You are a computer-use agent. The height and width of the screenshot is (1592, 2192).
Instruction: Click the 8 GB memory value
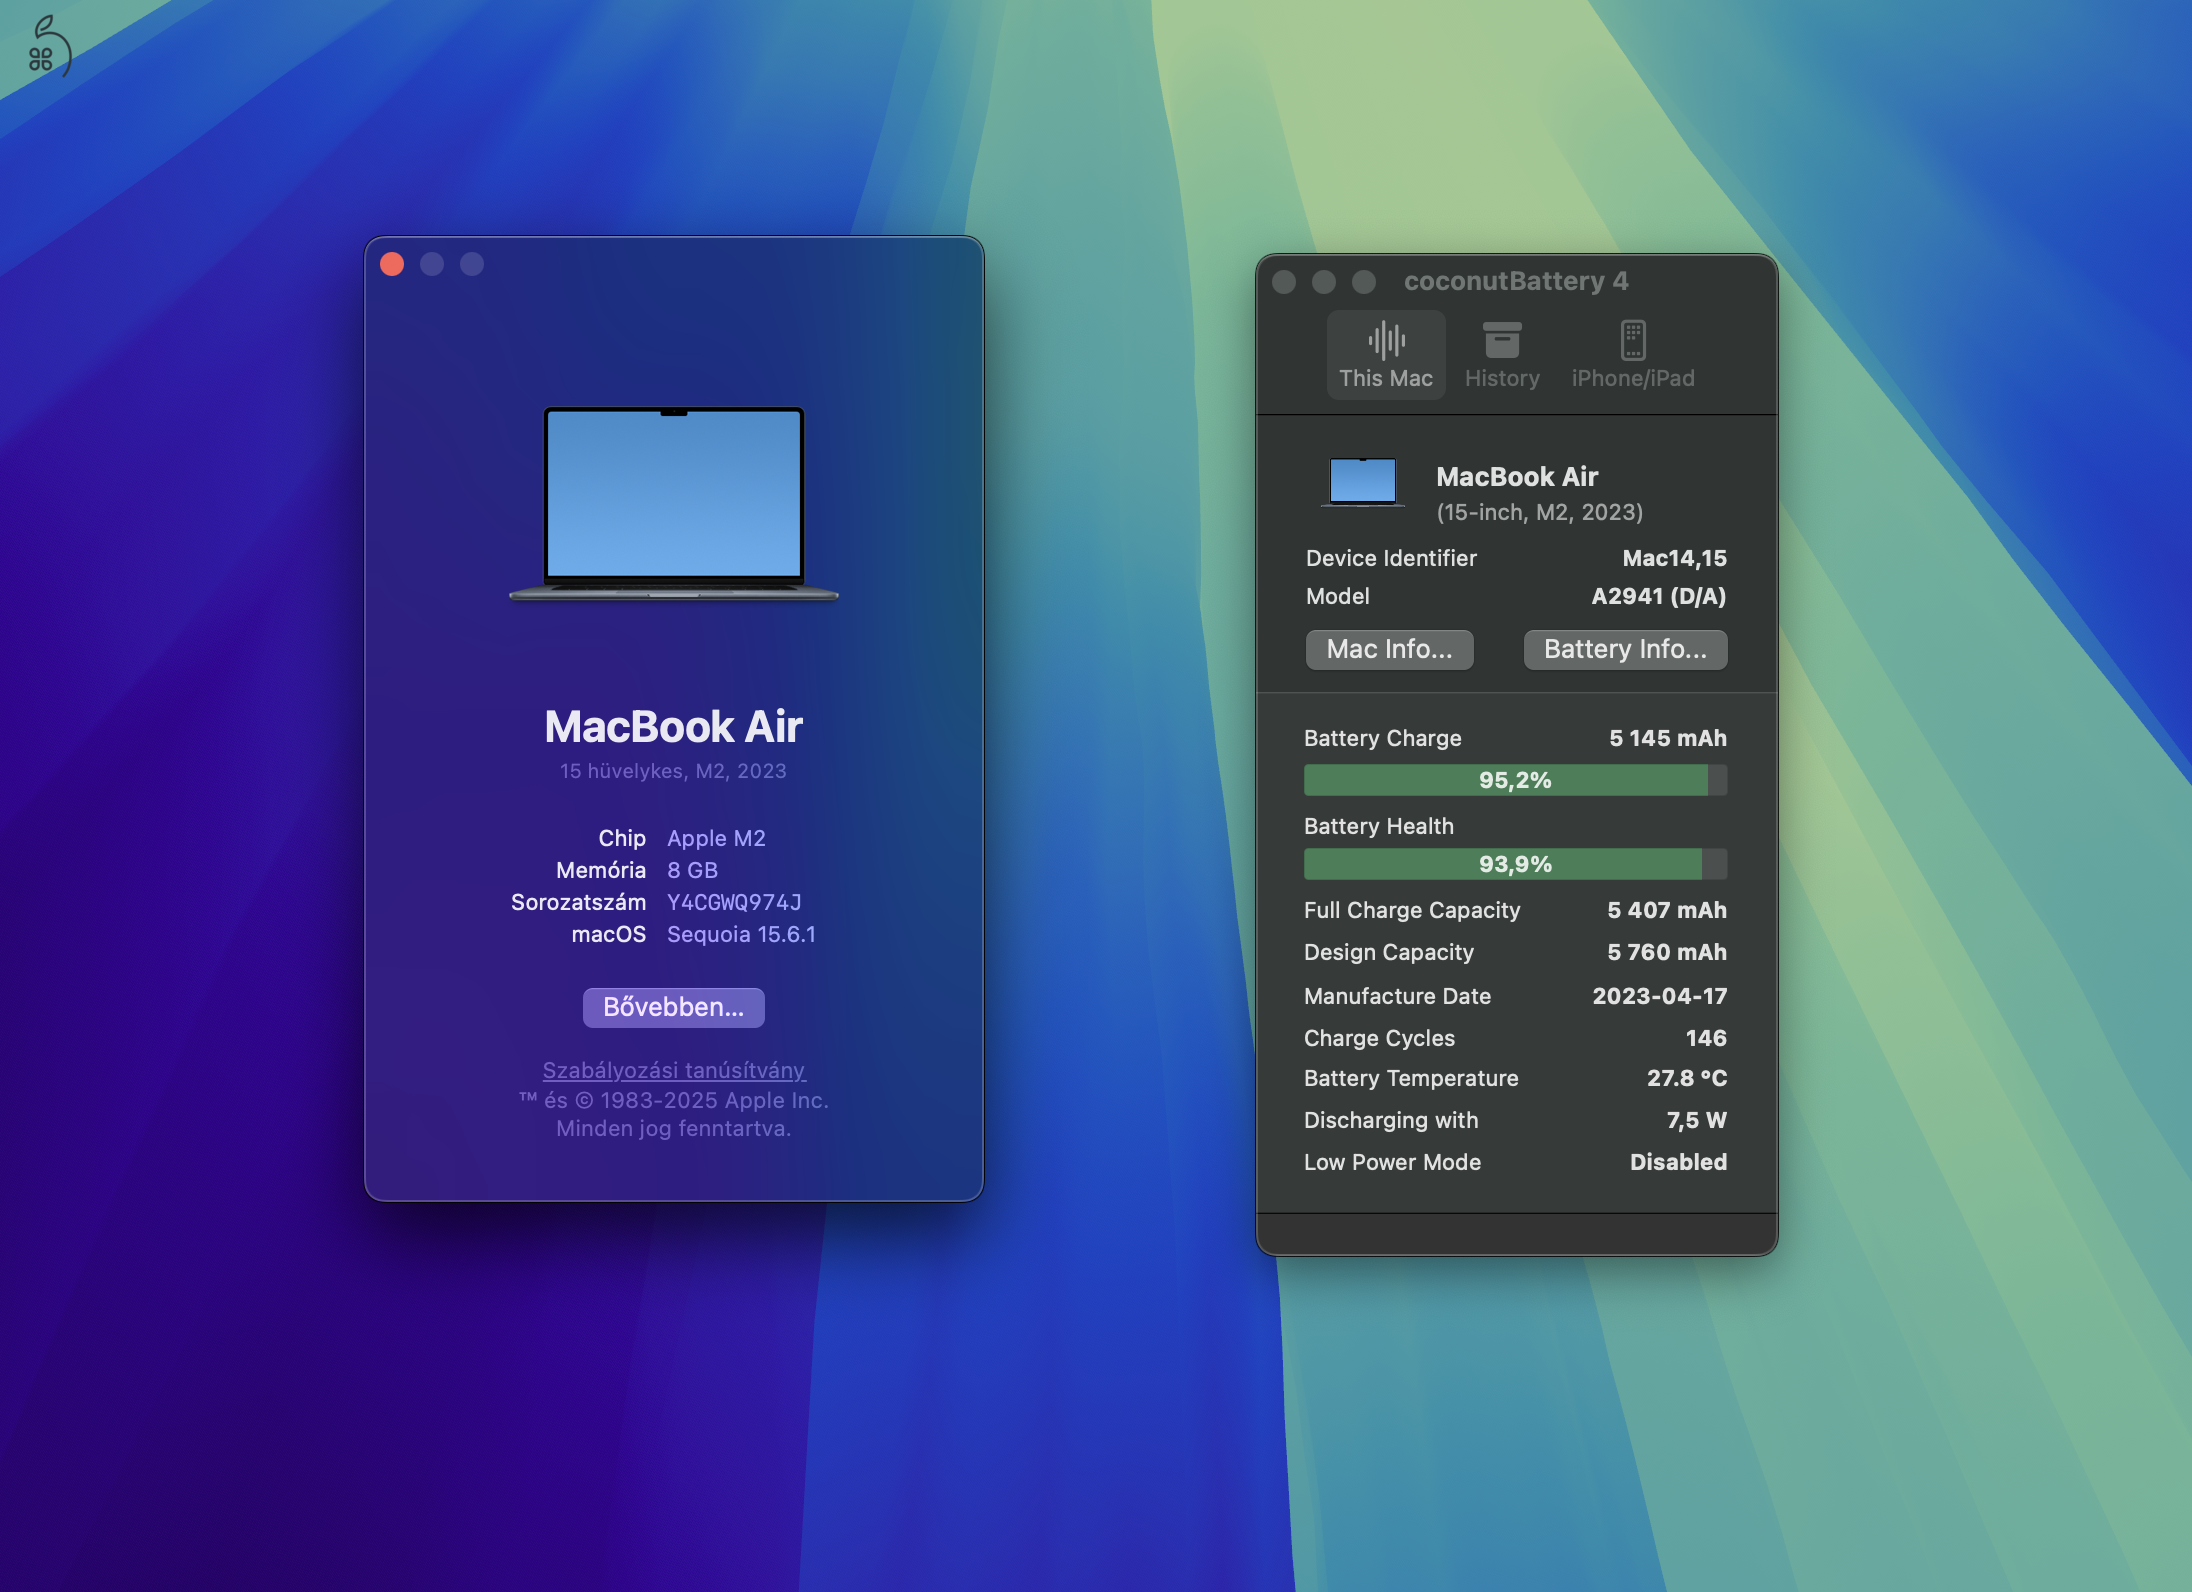click(x=692, y=870)
